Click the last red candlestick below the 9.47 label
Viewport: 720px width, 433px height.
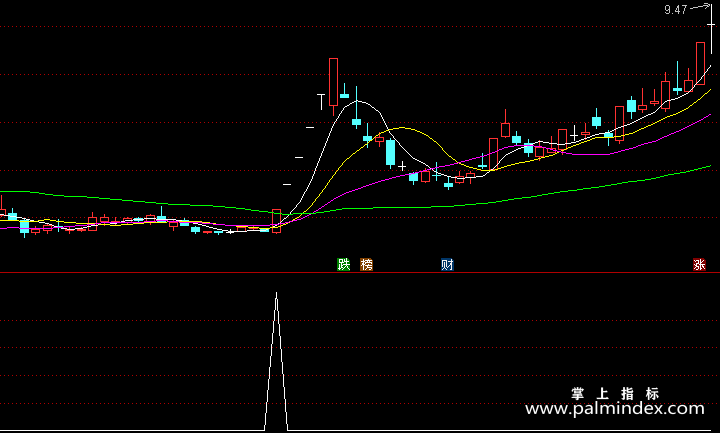700,63
